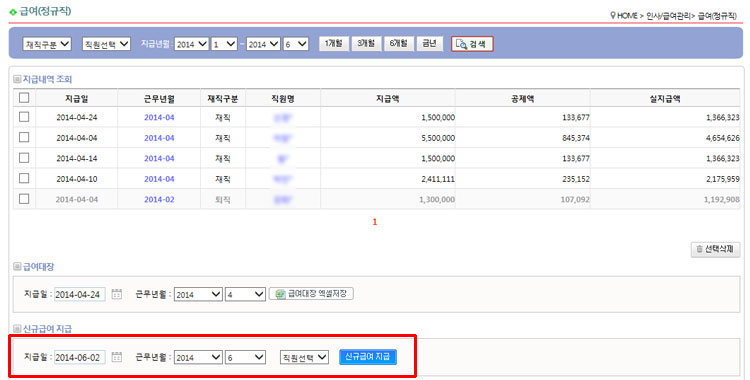Collapse the 지급내역 조회 section icon

(x=17, y=79)
